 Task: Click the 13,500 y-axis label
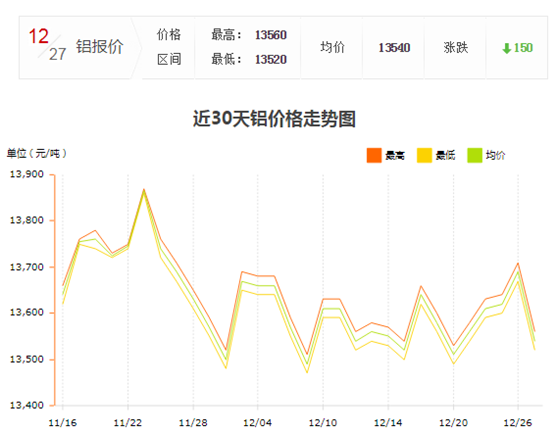pyautogui.click(x=27, y=359)
